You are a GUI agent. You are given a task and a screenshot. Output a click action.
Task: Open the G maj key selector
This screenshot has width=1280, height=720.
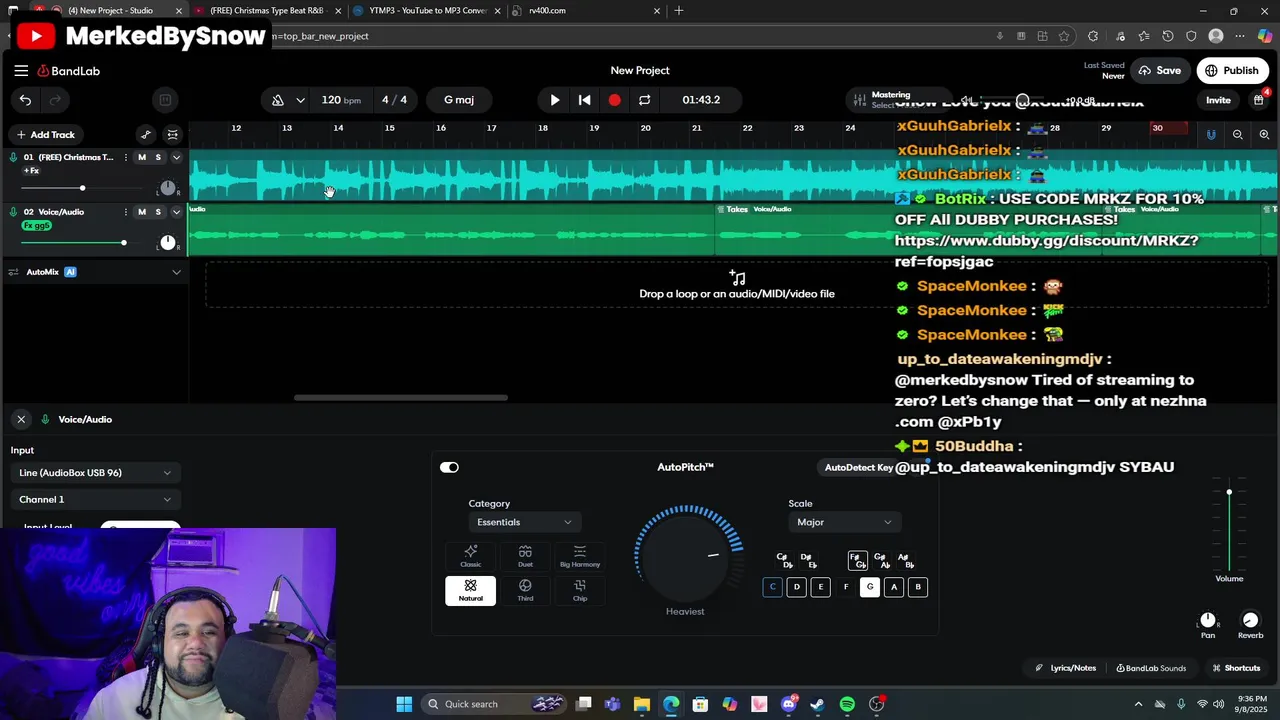tap(459, 100)
